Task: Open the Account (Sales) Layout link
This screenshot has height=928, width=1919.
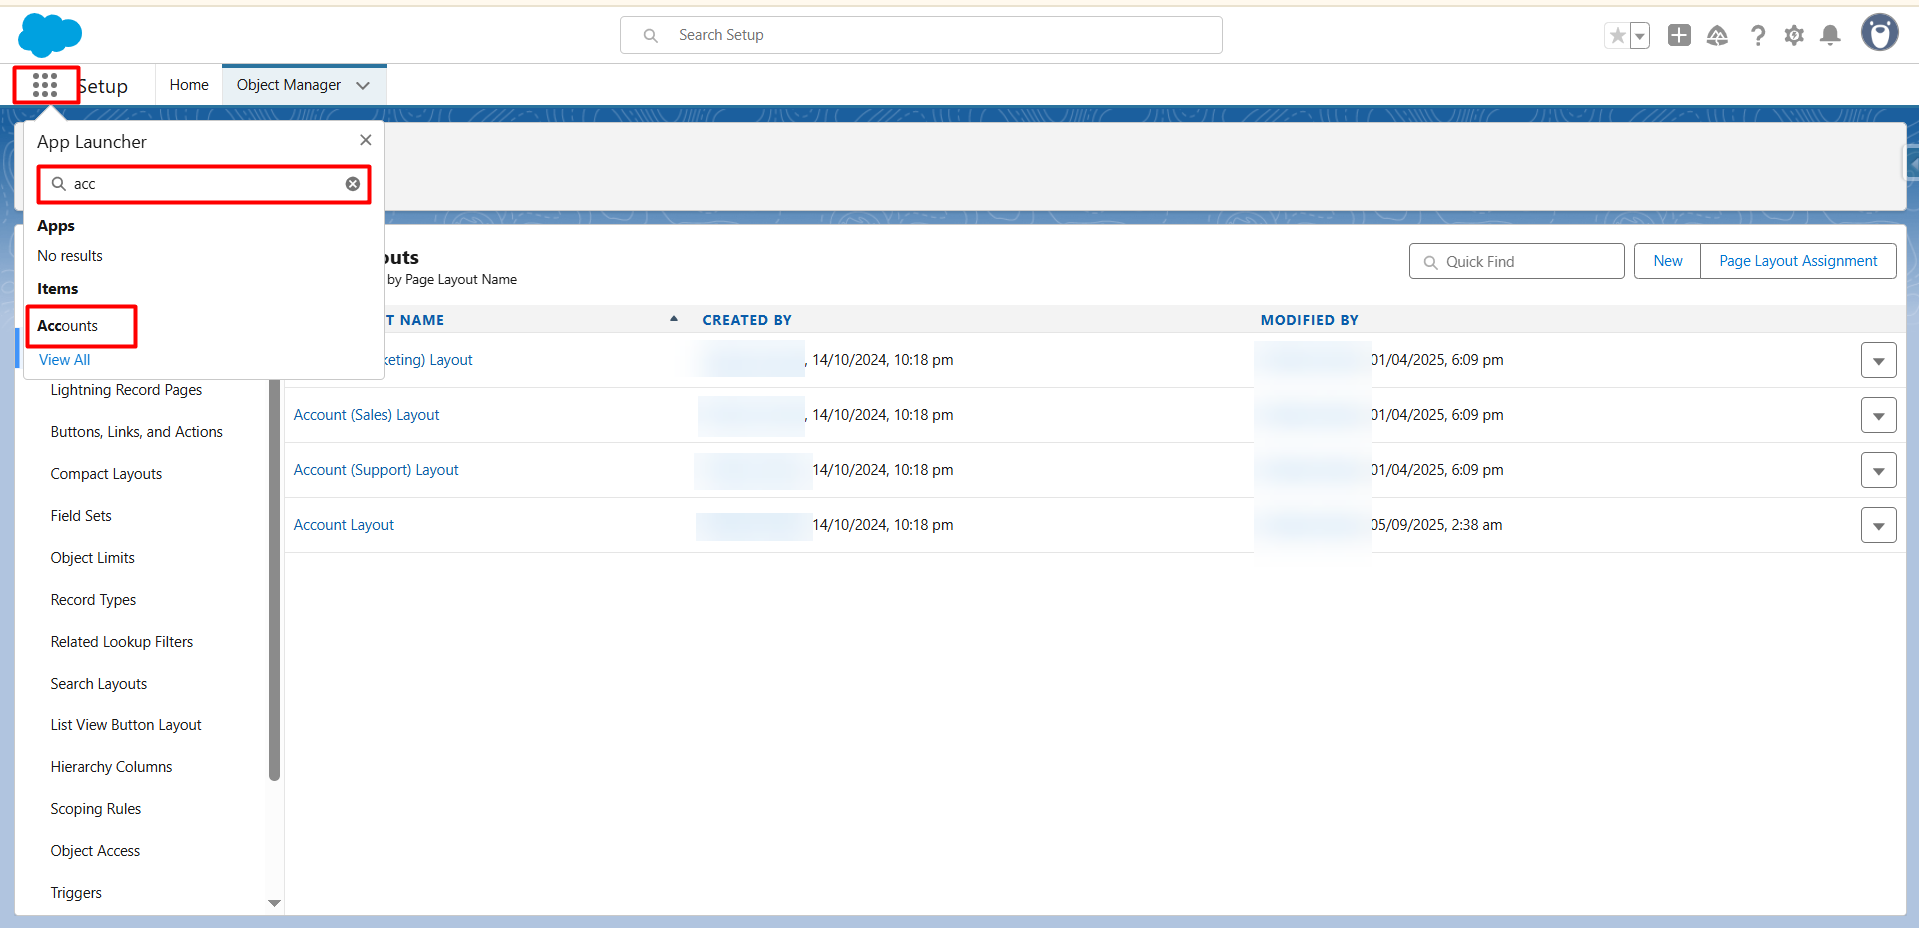Action: coord(366,415)
